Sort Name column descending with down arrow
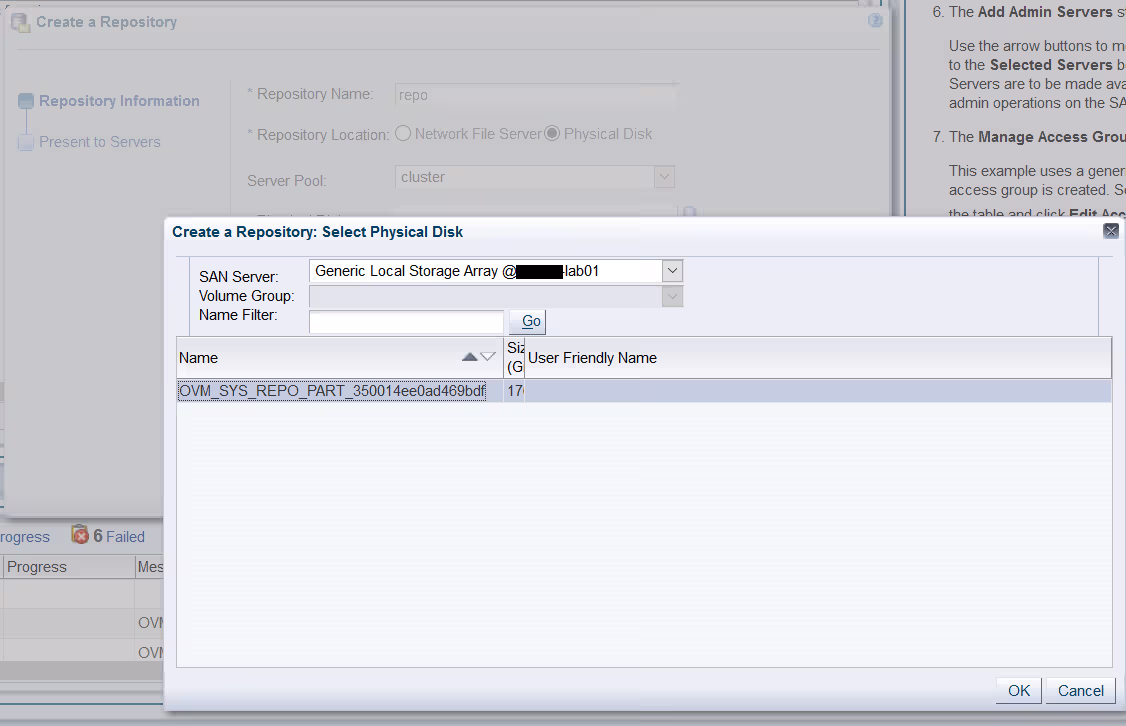Viewport: 1126px width, 726px height. coord(488,357)
